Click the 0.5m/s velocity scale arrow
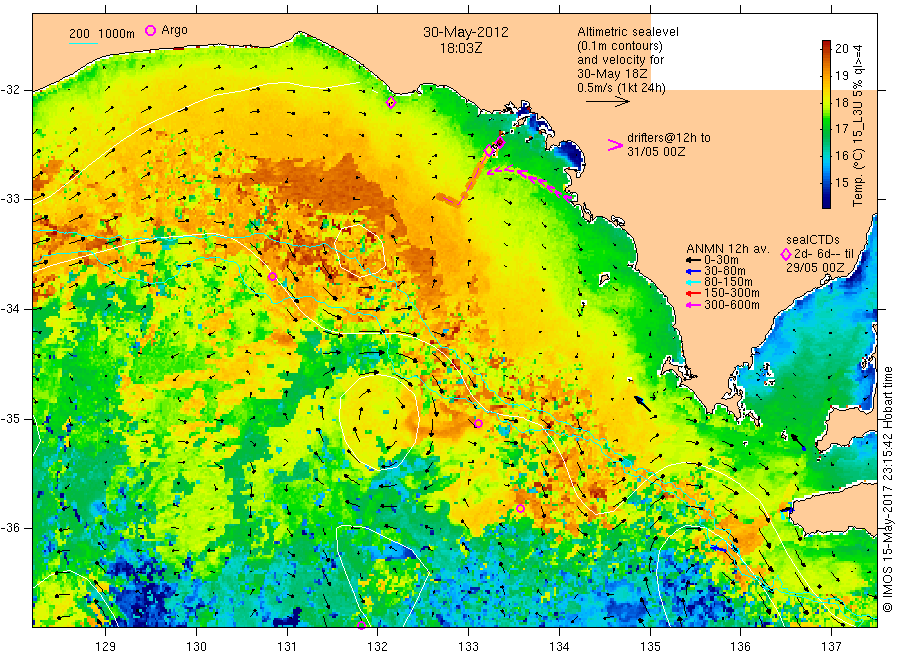The height and width of the screenshot is (660, 900). point(607,102)
